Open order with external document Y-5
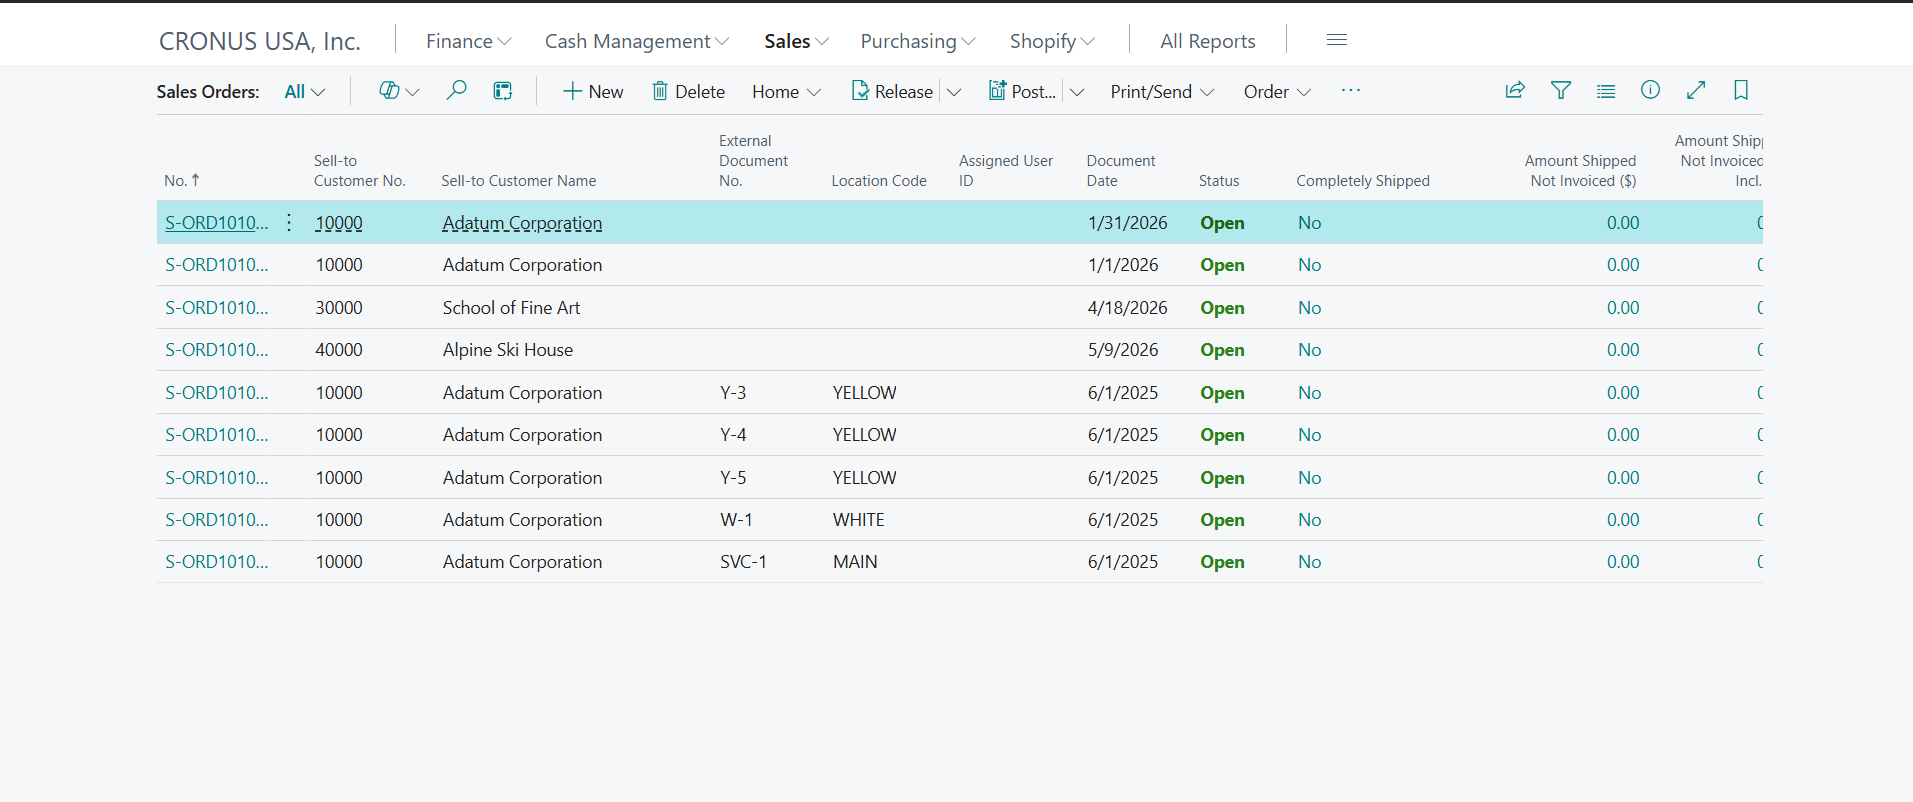Viewport: 1913px width, 802px height. pos(216,477)
